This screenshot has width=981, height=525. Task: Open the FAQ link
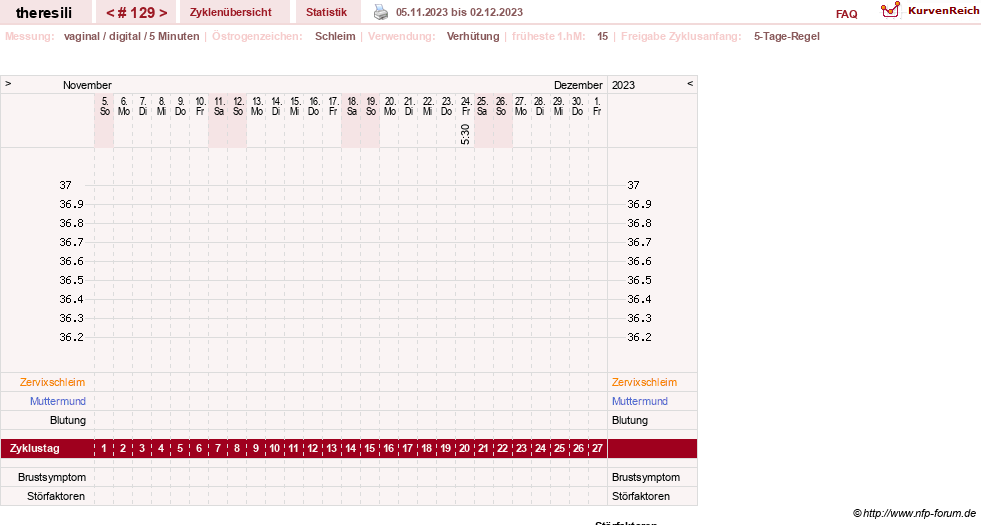(846, 14)
